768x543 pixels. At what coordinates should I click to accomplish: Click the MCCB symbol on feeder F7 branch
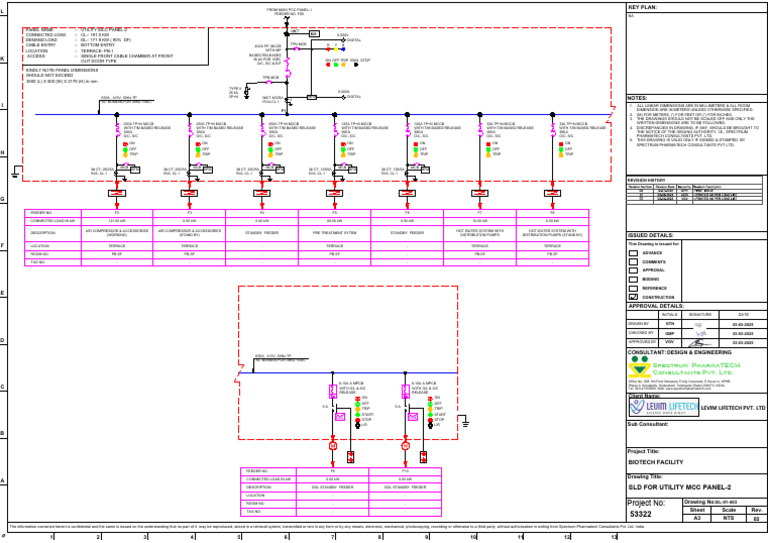pyautogui.click(x=480, y=130)
